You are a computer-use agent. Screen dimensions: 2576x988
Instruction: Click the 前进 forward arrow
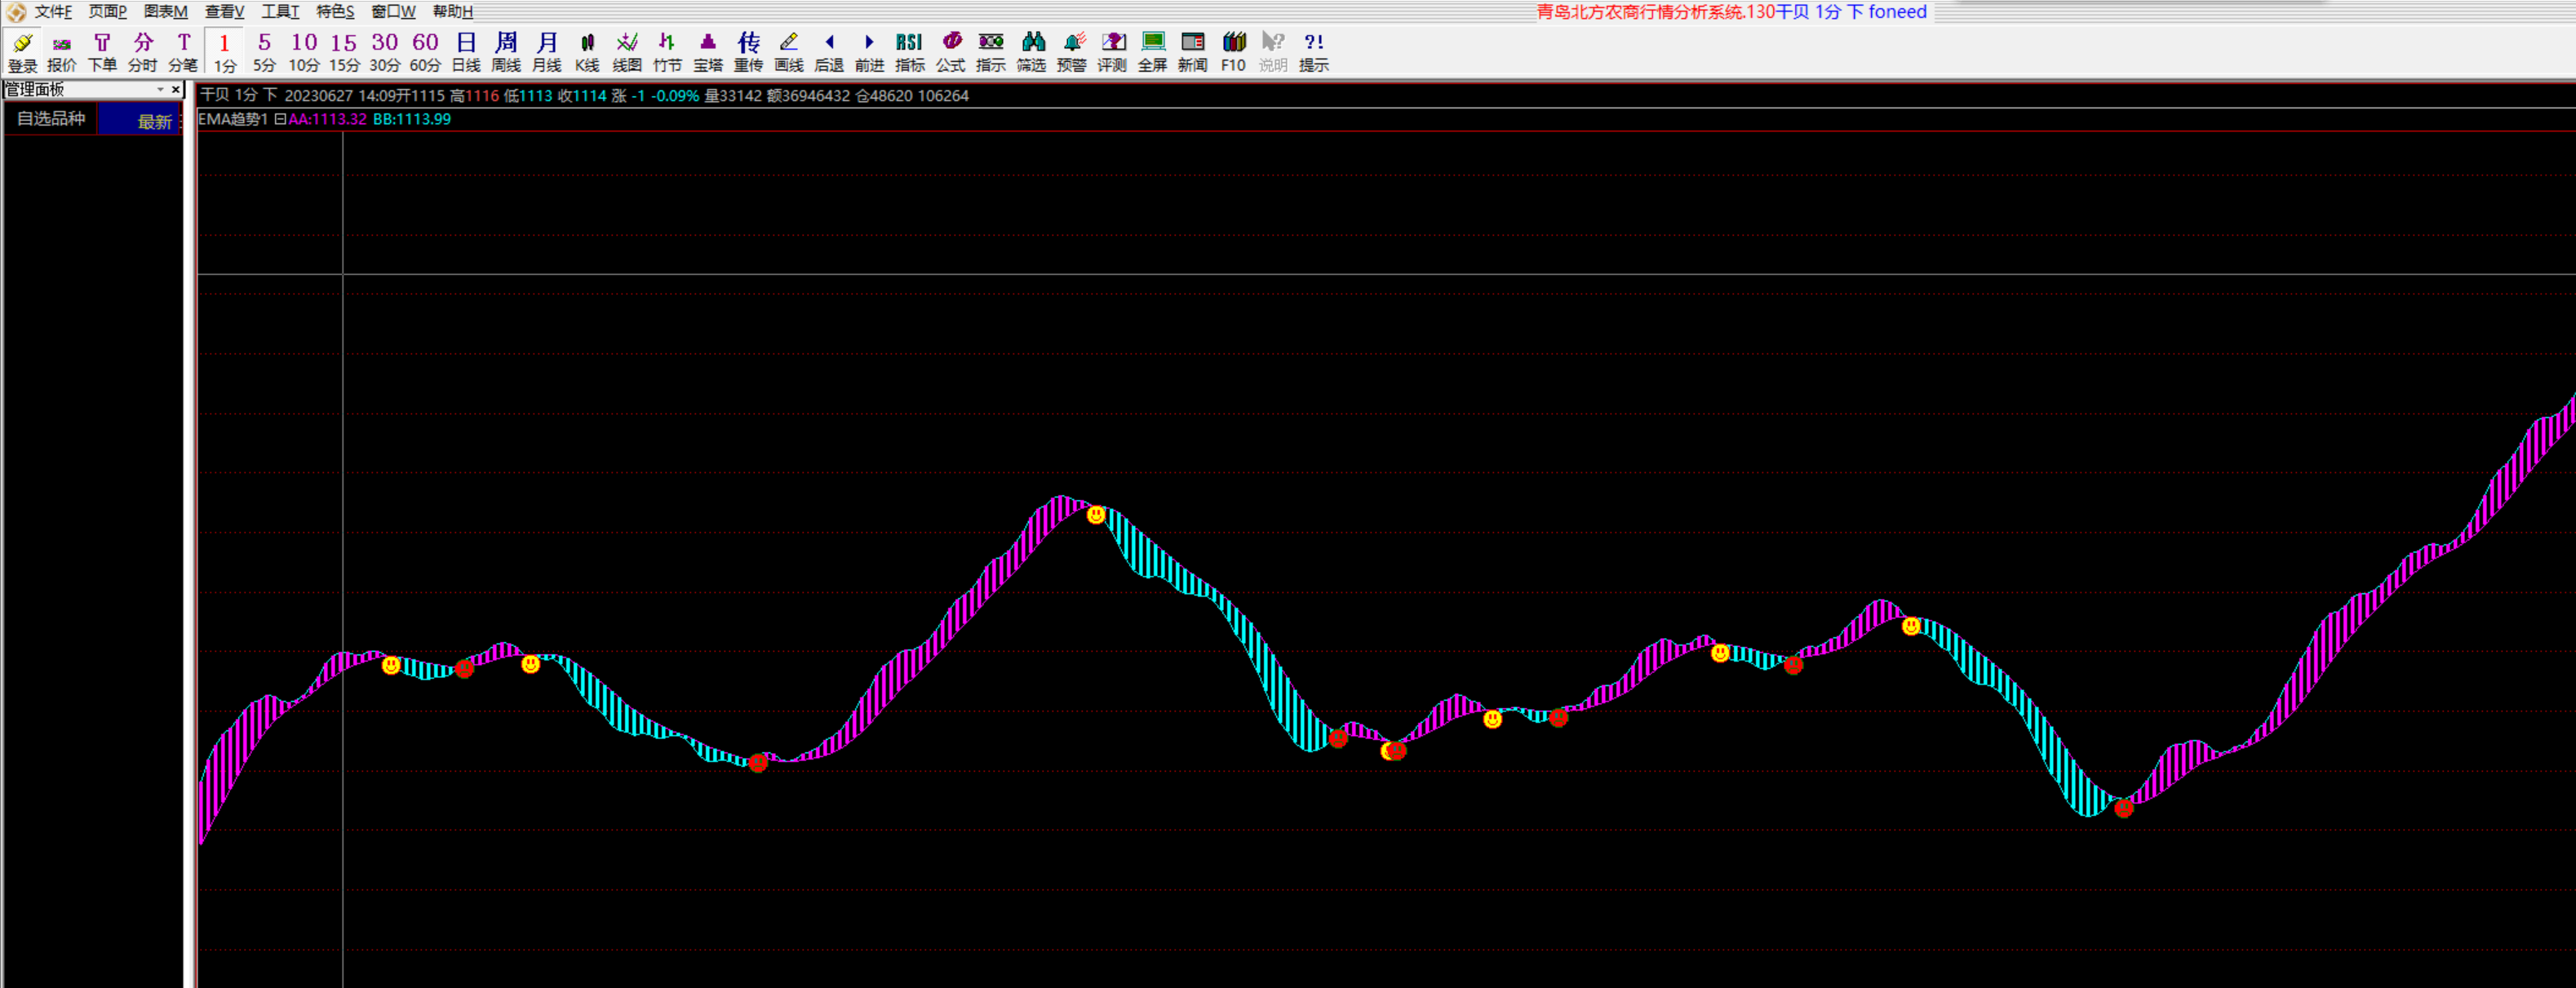[x=869, y=52]
